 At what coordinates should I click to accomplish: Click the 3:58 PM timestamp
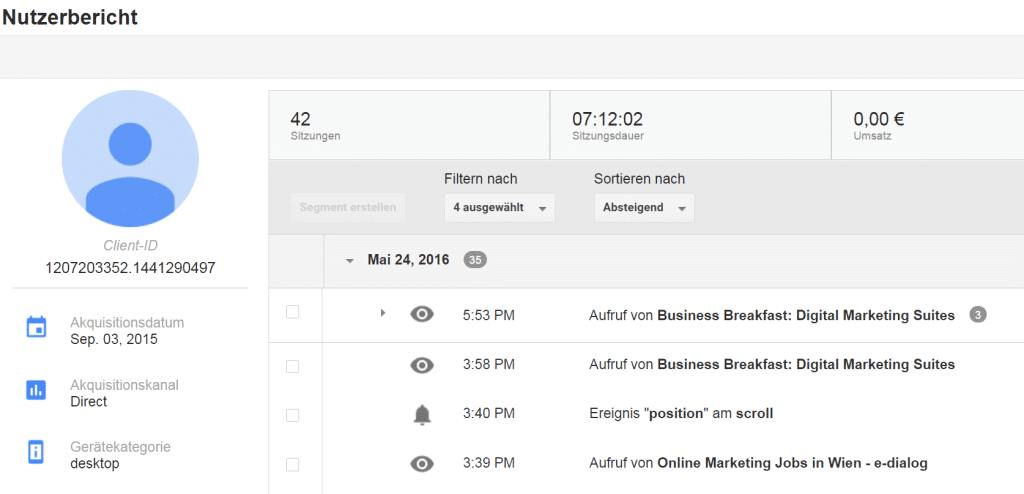tap(488, 365)
